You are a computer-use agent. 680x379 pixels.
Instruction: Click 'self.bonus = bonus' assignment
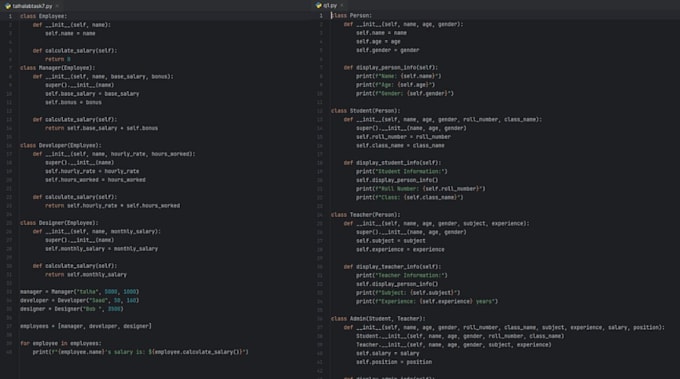(x=73, y=102)
